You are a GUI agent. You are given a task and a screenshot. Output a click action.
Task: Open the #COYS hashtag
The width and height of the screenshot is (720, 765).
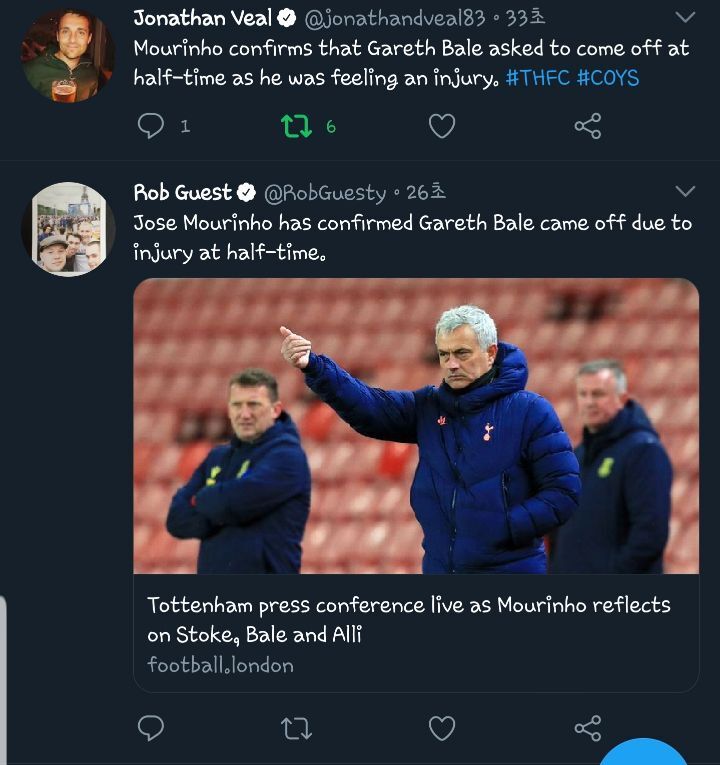(x=607, y=77)
